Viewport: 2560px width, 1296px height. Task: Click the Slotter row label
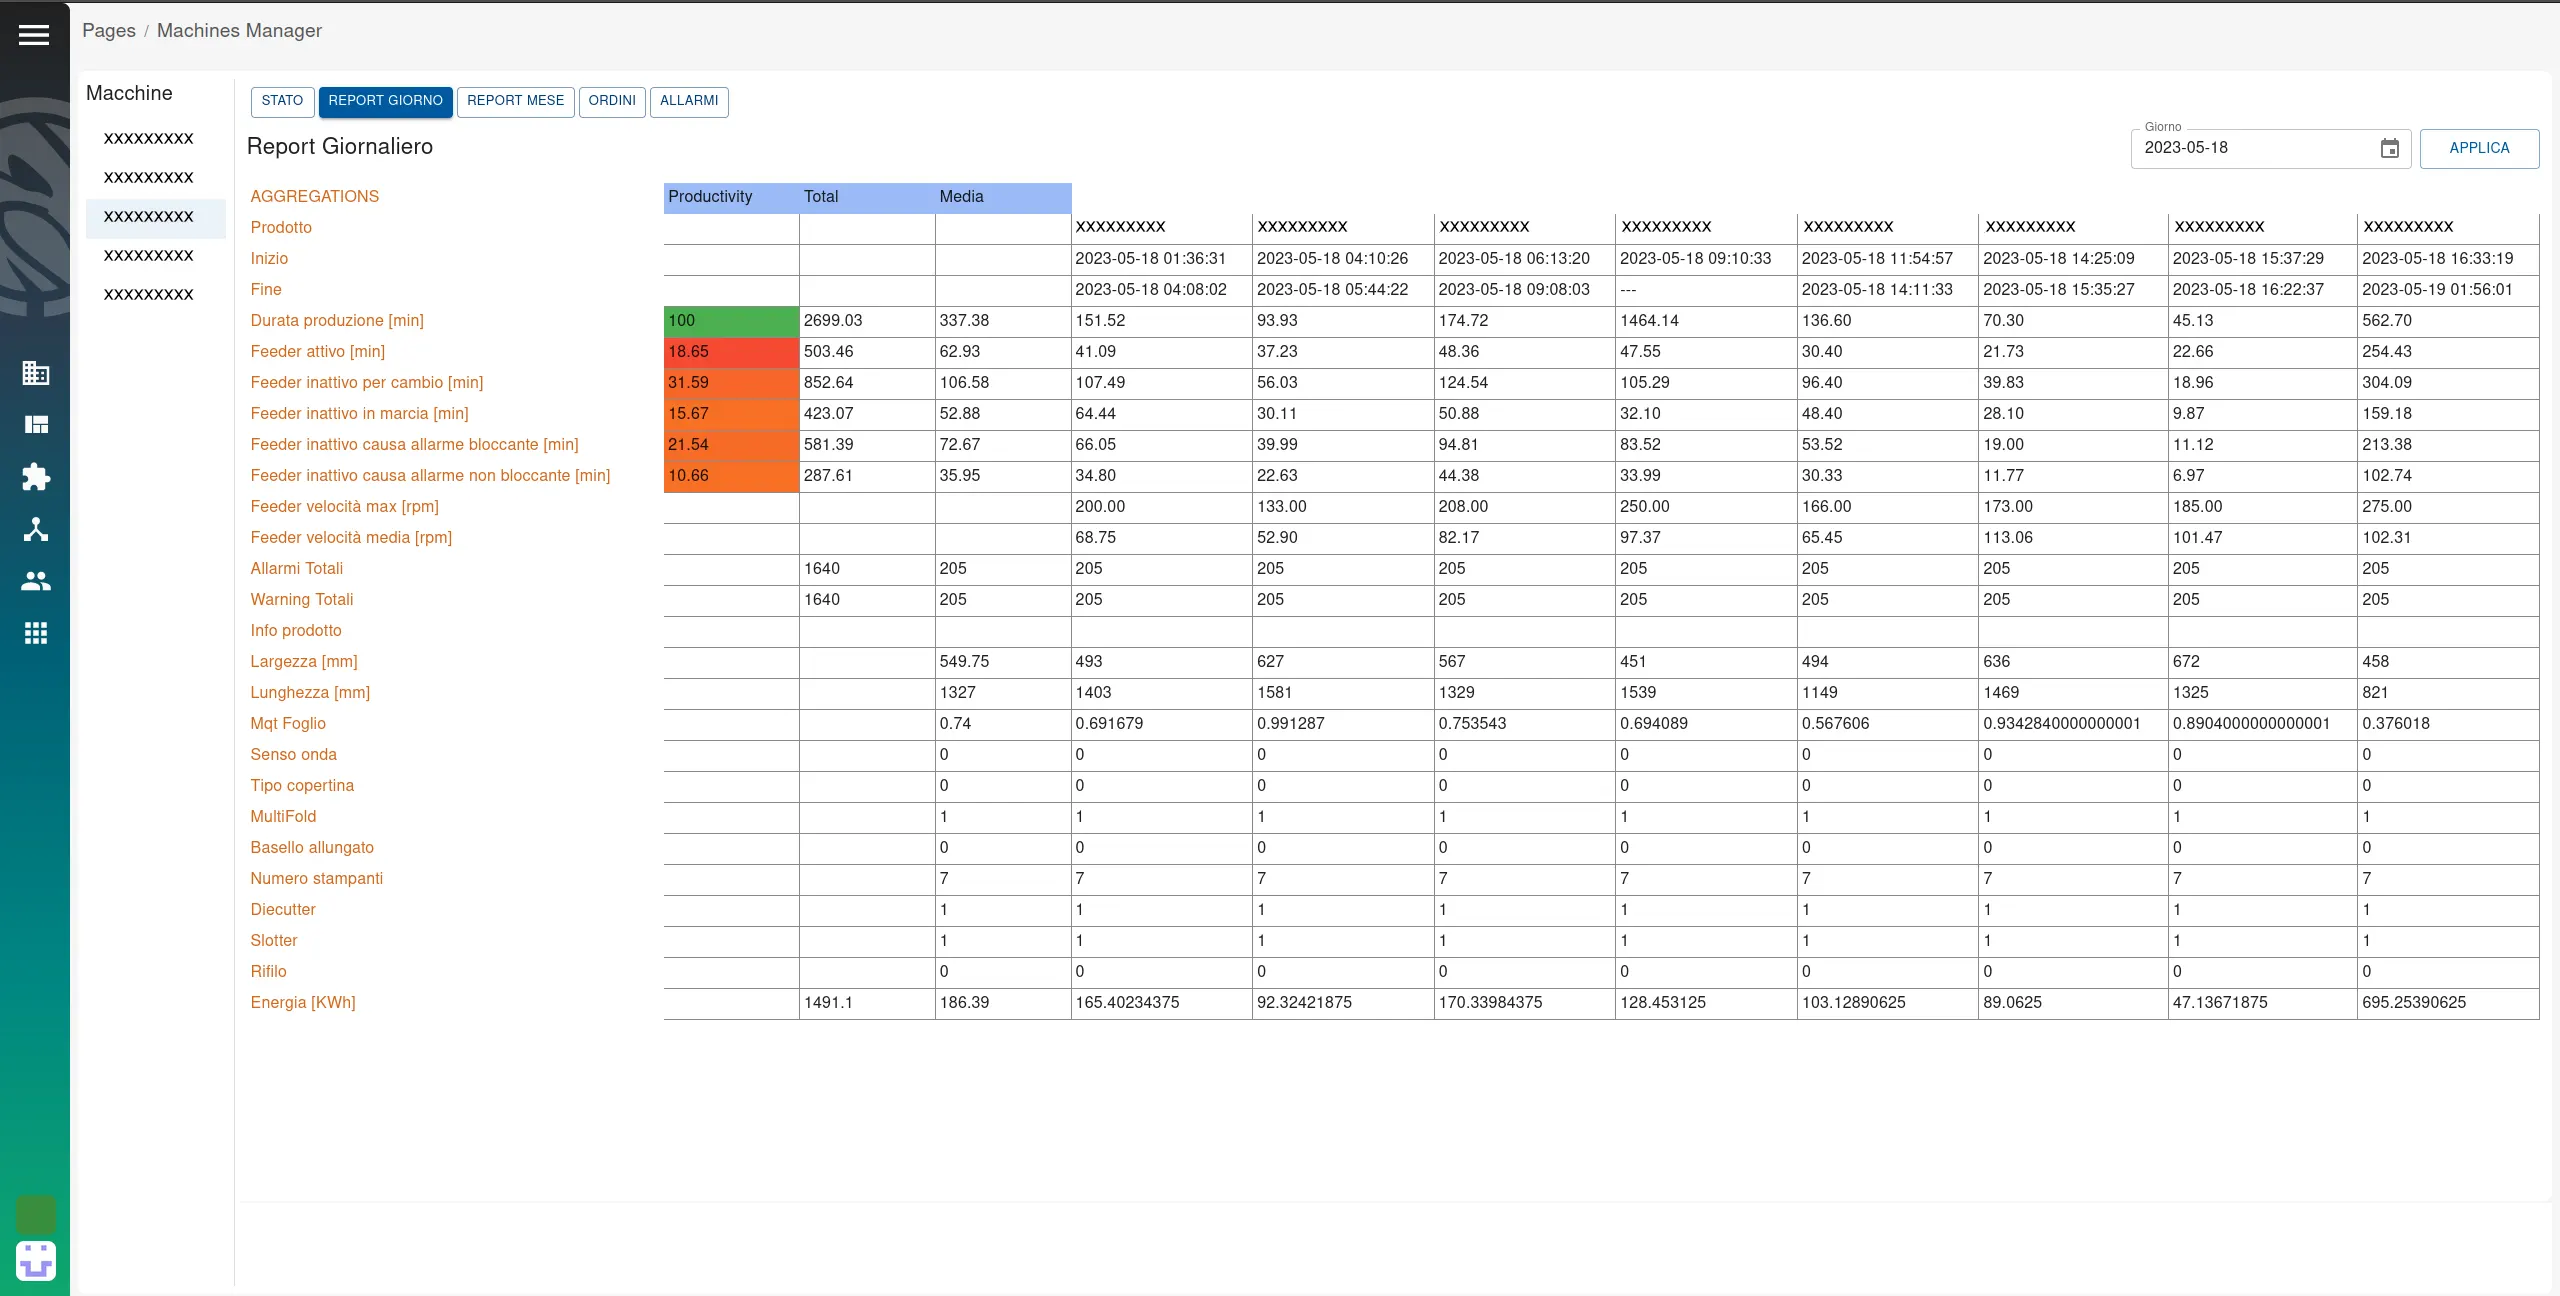point(274,941)
